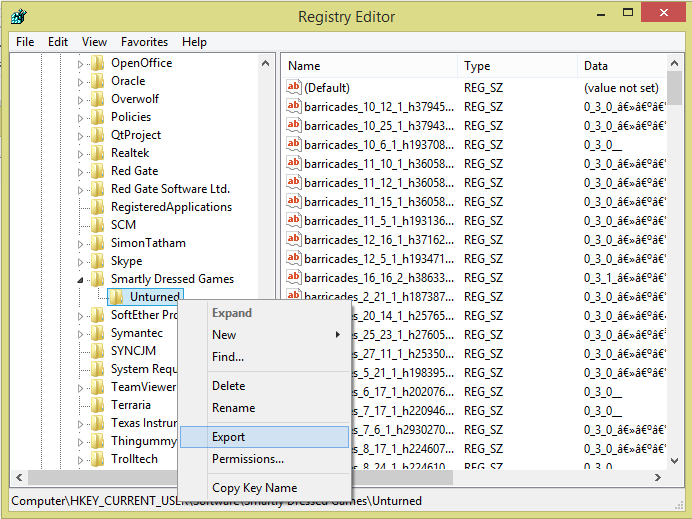Image resolution: width=692 pixels, height=519 pixels.
Task: Sort values by the Data column header
Action: point(622,66)
